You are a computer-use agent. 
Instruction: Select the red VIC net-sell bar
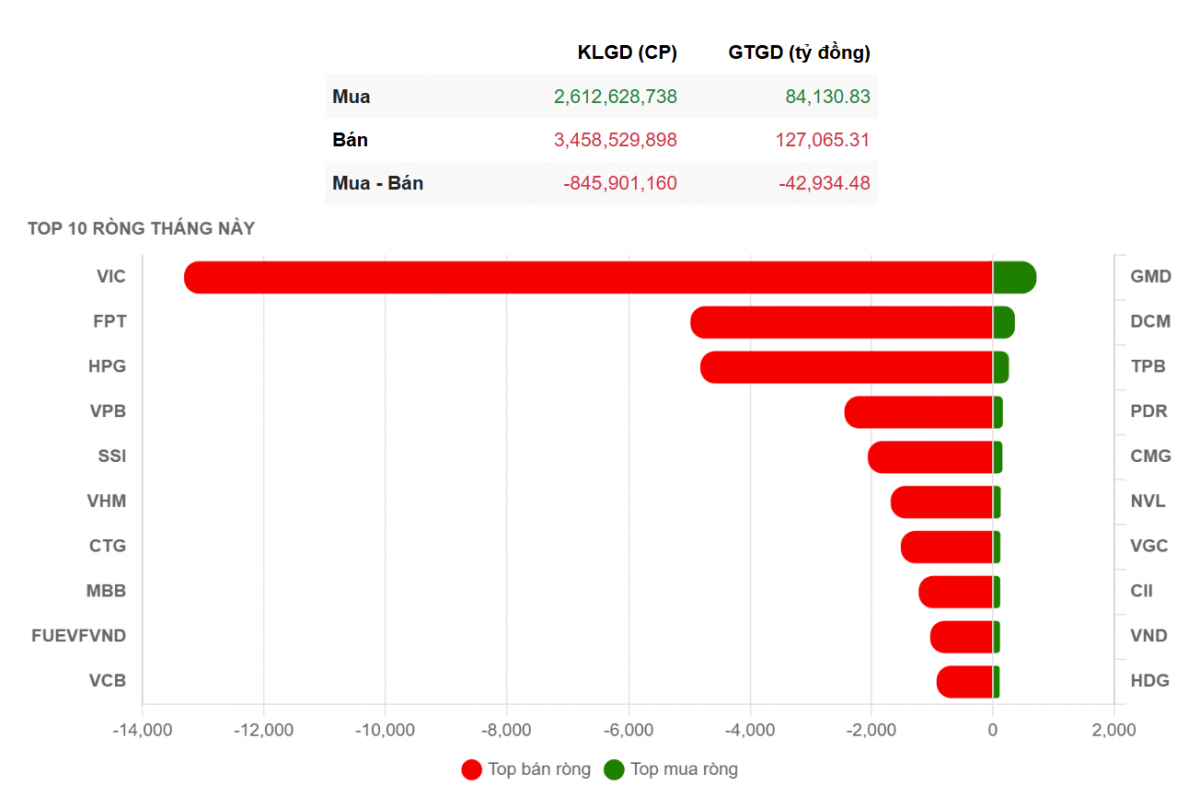(588, 277)
